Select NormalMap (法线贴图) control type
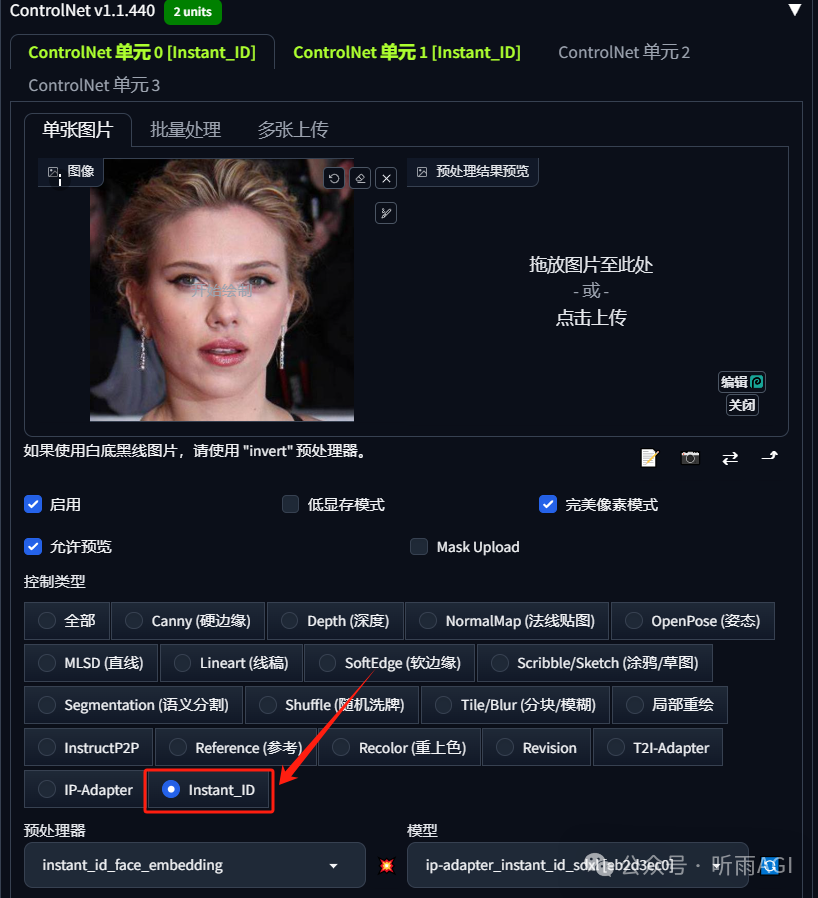Viewport: 818px width, 898px height. click(x=507, y=621)
